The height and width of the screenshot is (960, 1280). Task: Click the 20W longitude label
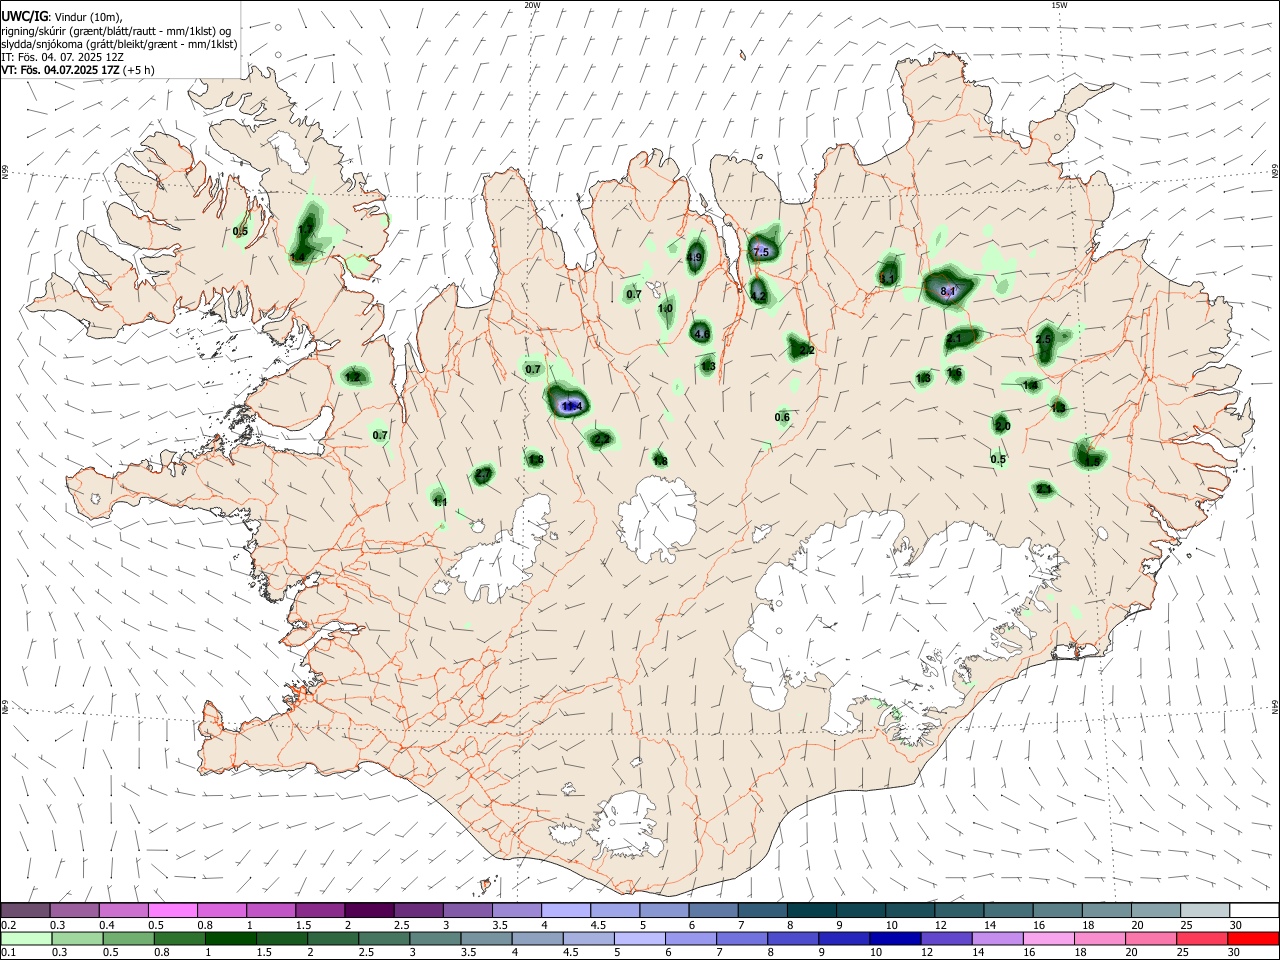pos(532,5)
